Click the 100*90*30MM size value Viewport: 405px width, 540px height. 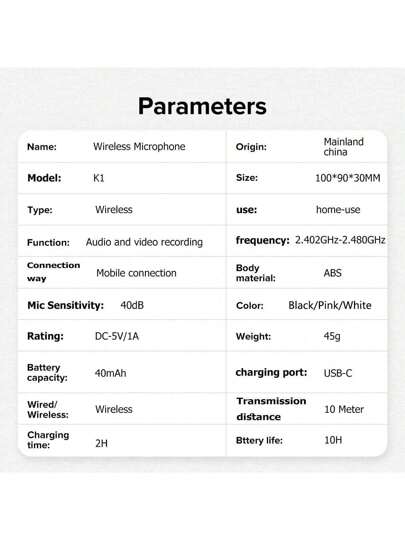[x=348, y=178]
